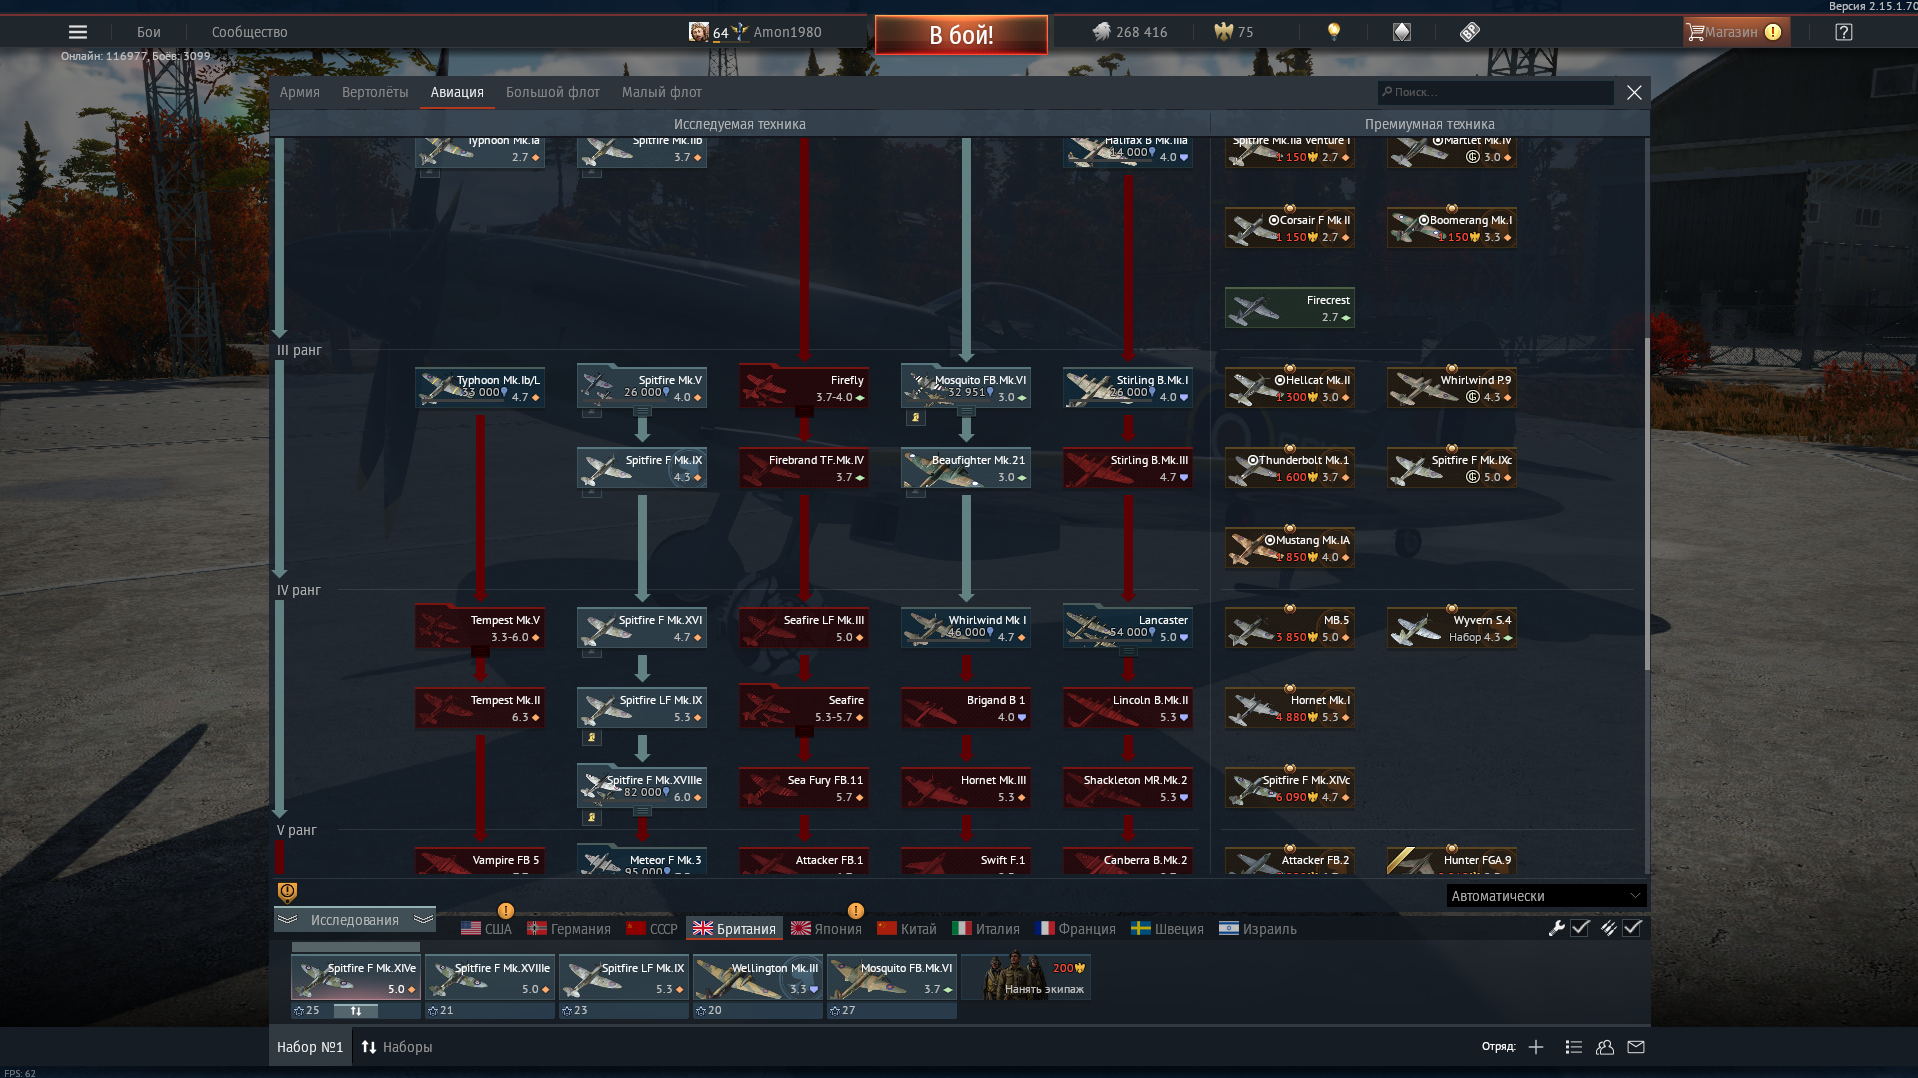This screenshot has height=1078, width=1918.
Task: Select Wellington Mk.III crew slot
Action: [x=758, y=978]
